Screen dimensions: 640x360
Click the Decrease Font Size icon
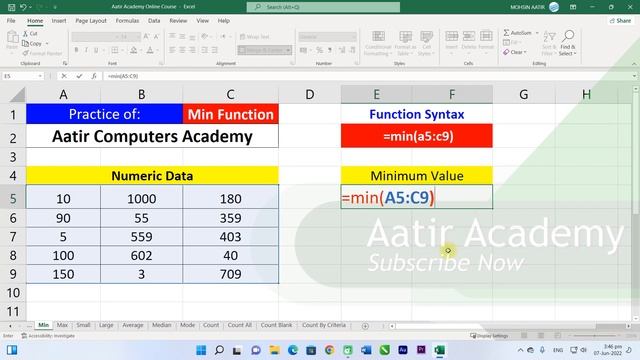(x=156, y=37)
